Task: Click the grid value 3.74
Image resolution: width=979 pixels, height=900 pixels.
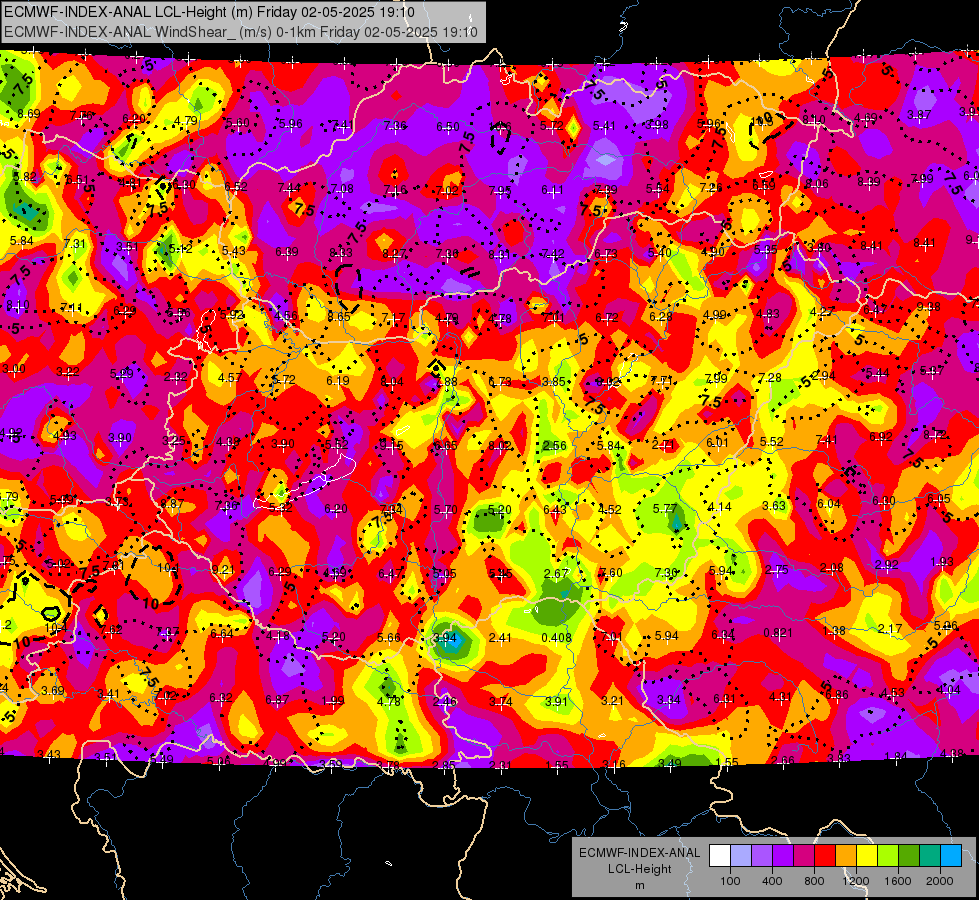Action: 501,702
